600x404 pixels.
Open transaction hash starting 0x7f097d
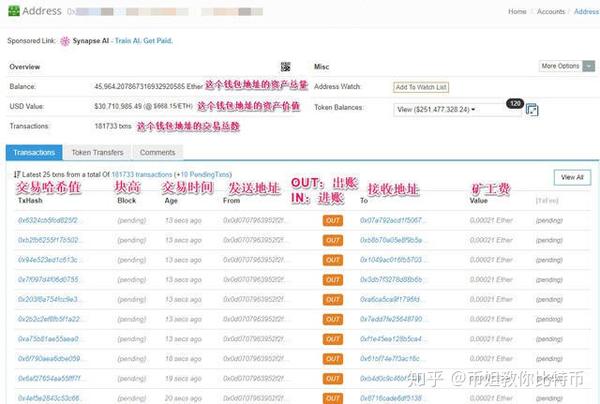48,280
